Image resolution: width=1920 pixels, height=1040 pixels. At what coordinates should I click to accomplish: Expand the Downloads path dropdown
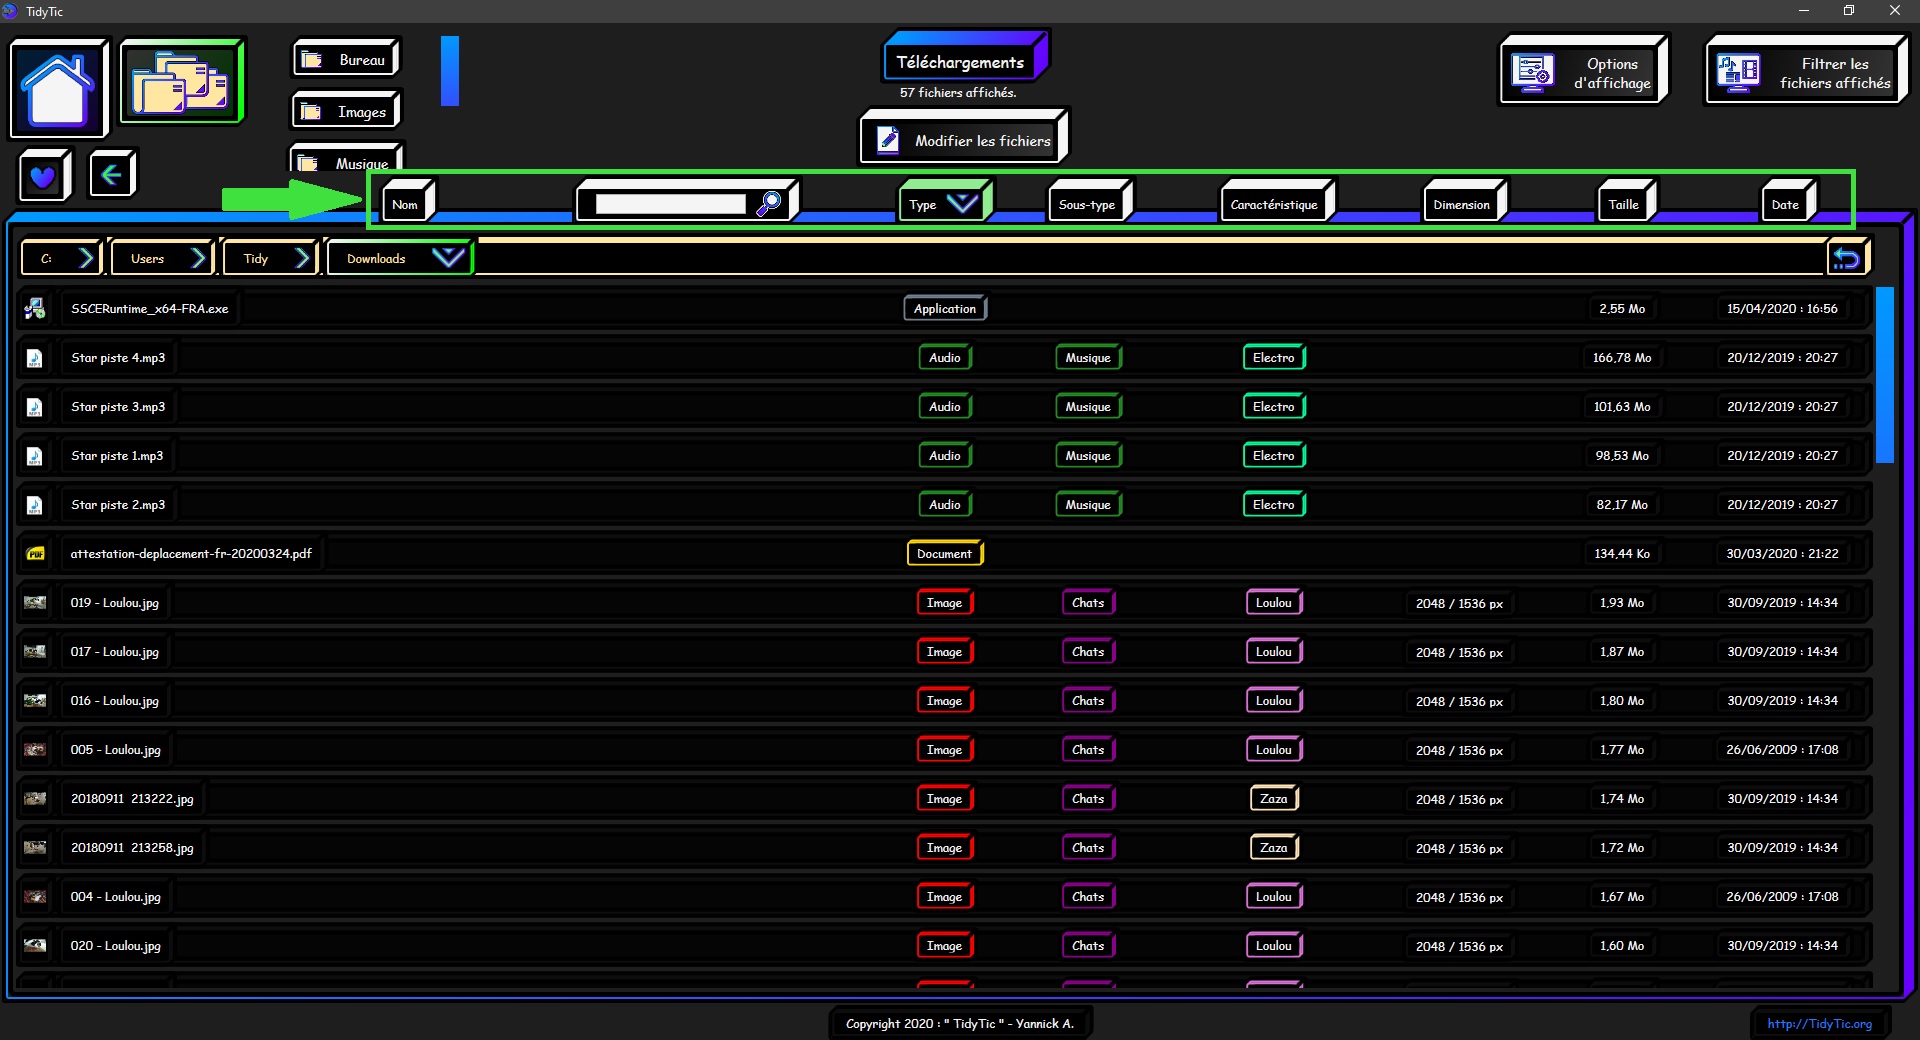tap(447, 258)
